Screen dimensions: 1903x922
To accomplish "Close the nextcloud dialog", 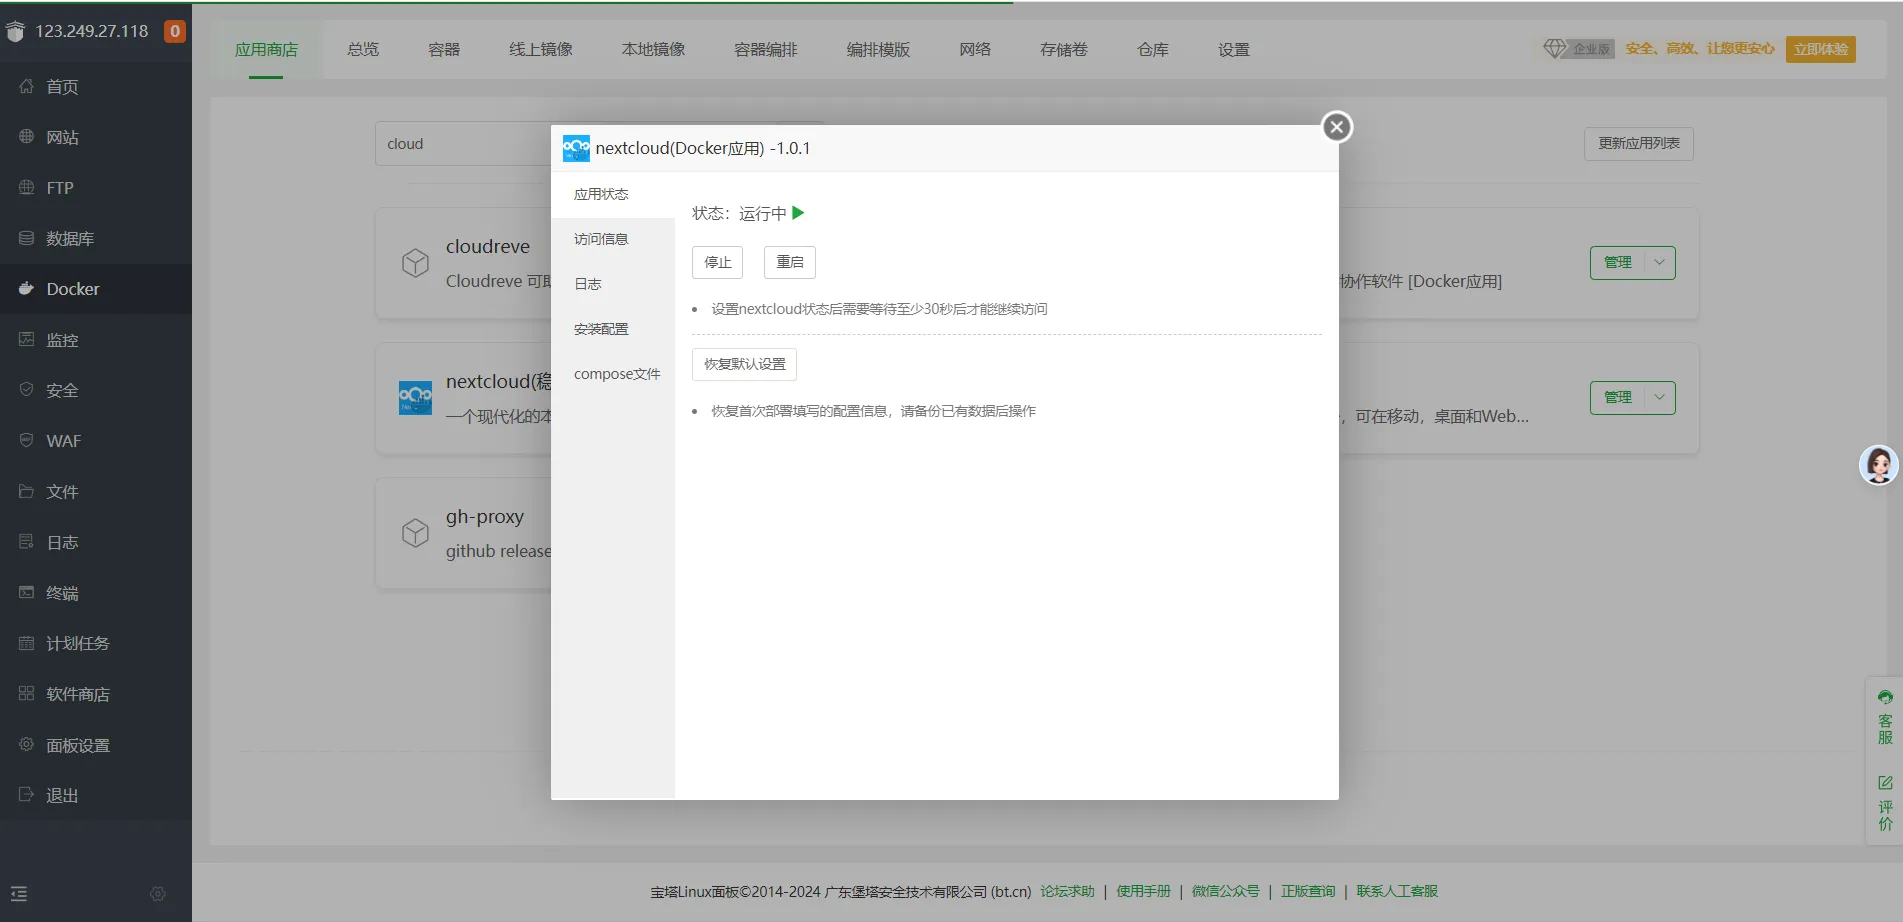I will [x=1337, y=127].
